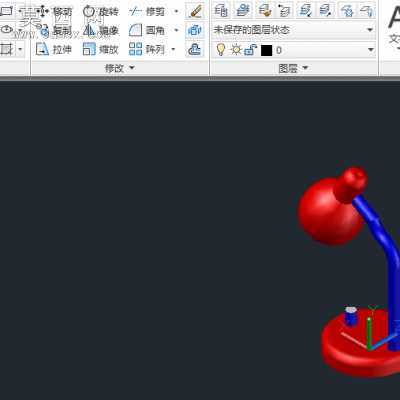This screenshot has width=400, height=400.
Task: Open the layer 0 selection dropdown
Action: pos(370,50)
